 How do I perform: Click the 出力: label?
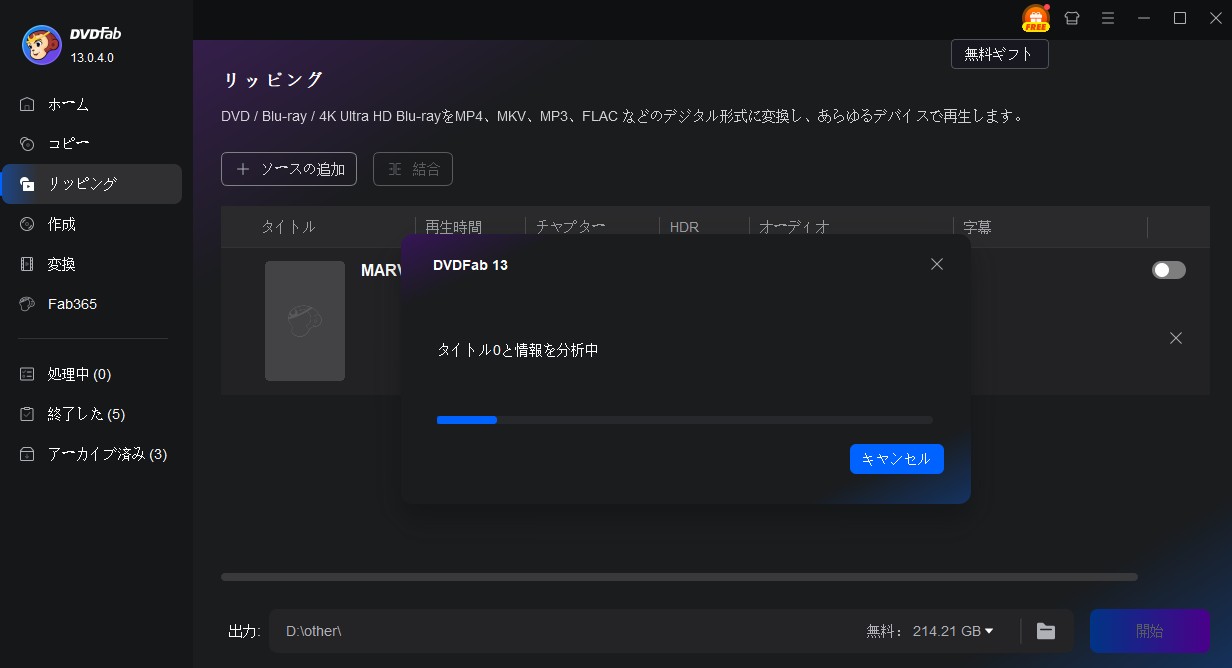click(244, 631)
